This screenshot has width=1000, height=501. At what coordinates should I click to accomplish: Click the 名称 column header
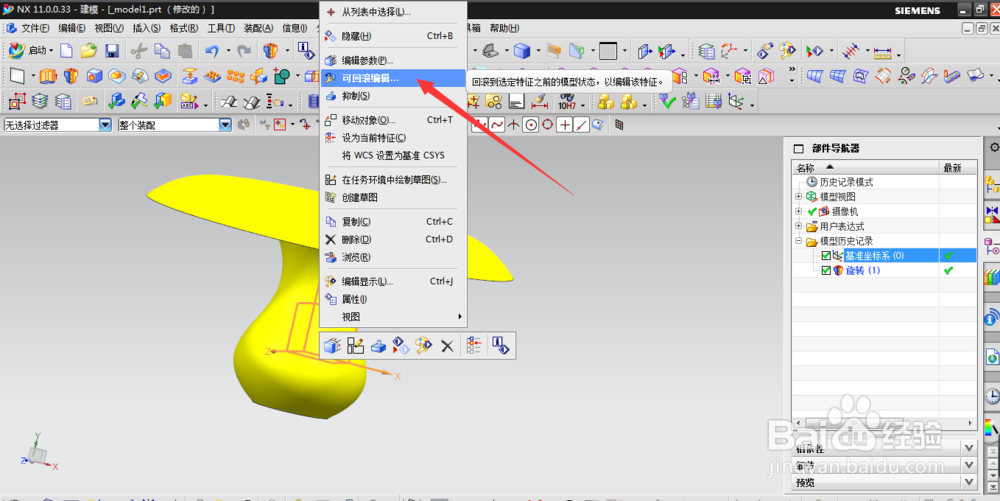coord(865,168)
